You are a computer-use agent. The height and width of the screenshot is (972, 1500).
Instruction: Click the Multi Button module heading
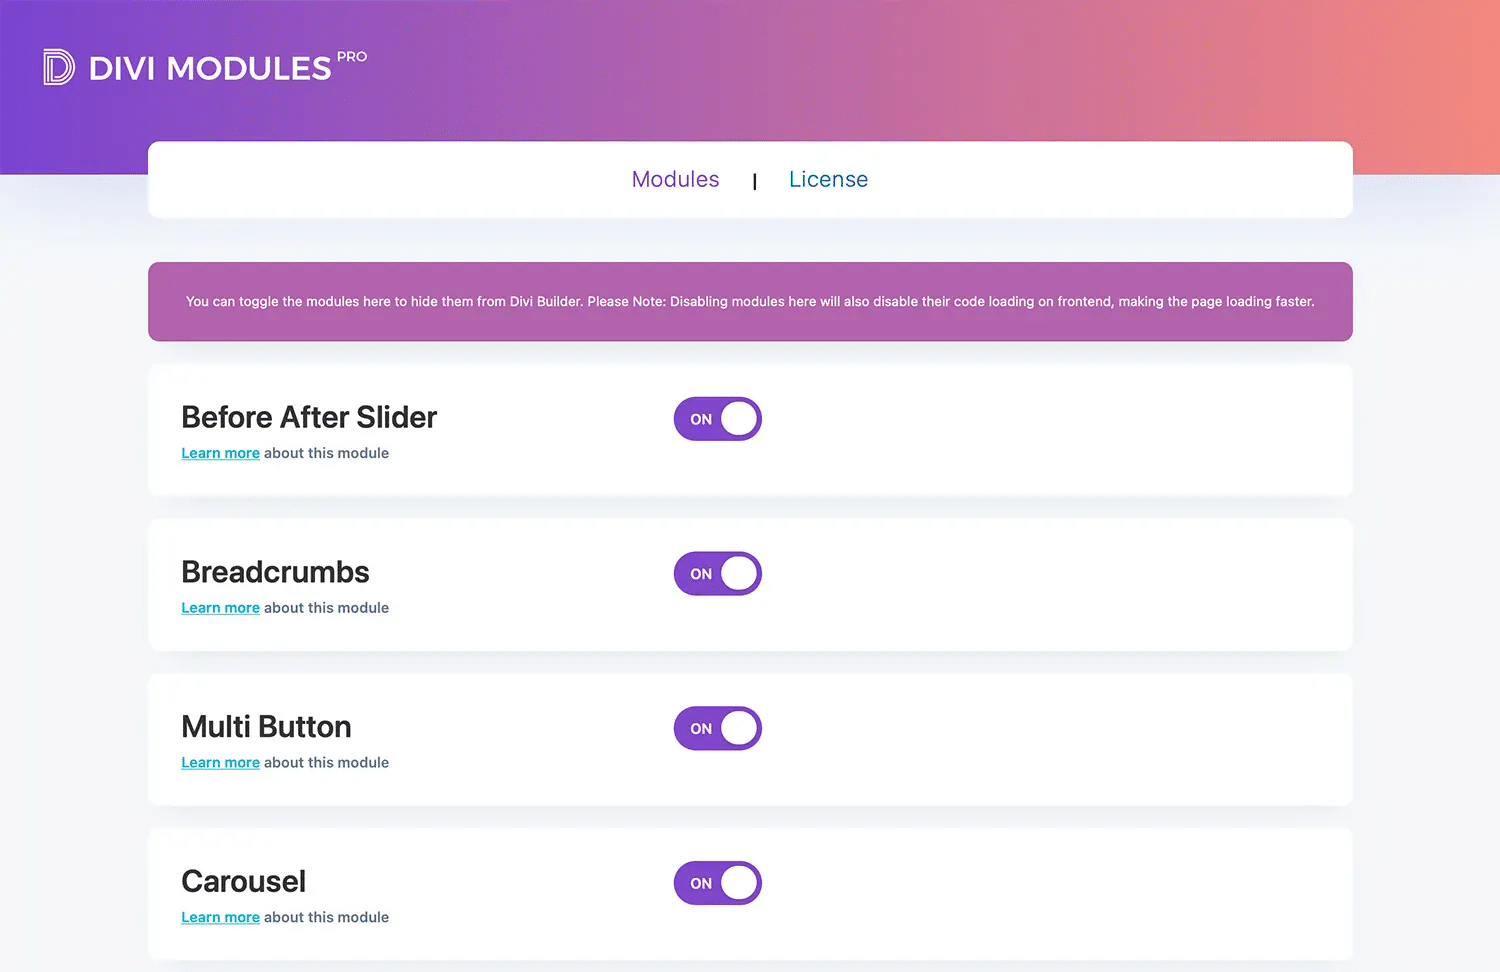tap(266, 727)
